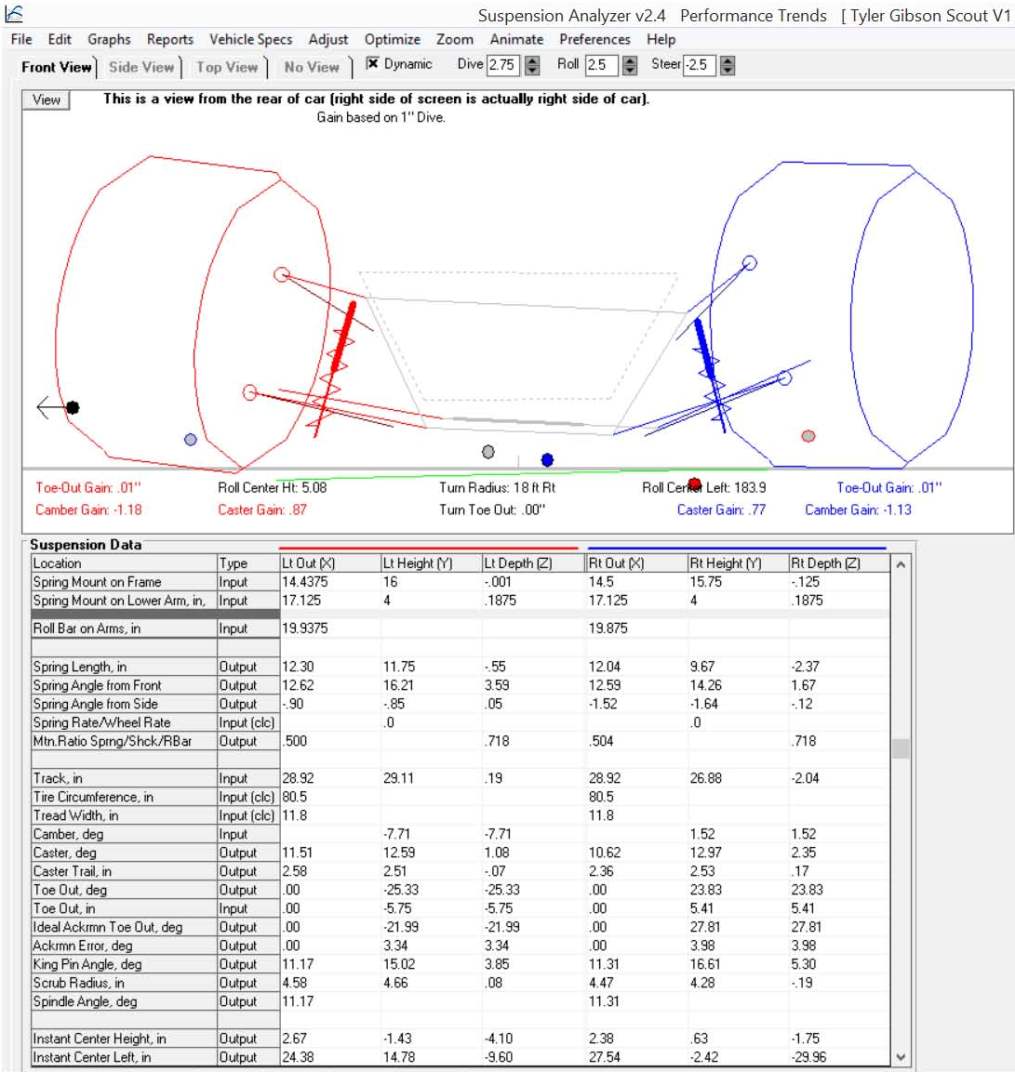Click Lt Out value 14.4375 for Spring Mount on Frame
This screenshot has height=1072, width=1015.
(x=329, y=582)
